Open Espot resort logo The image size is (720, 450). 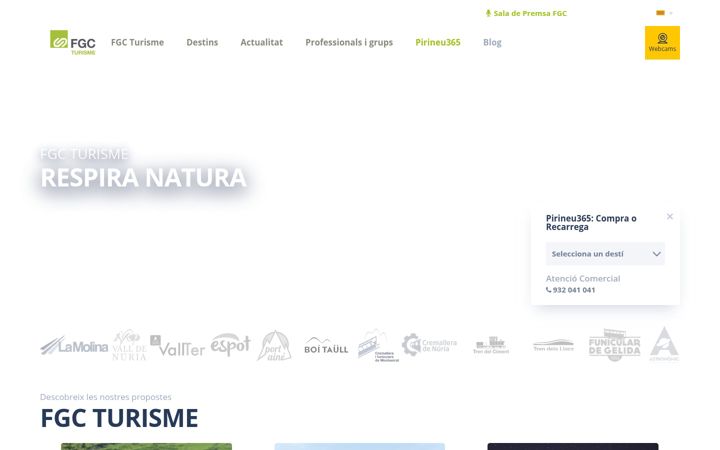pos(231,344)
